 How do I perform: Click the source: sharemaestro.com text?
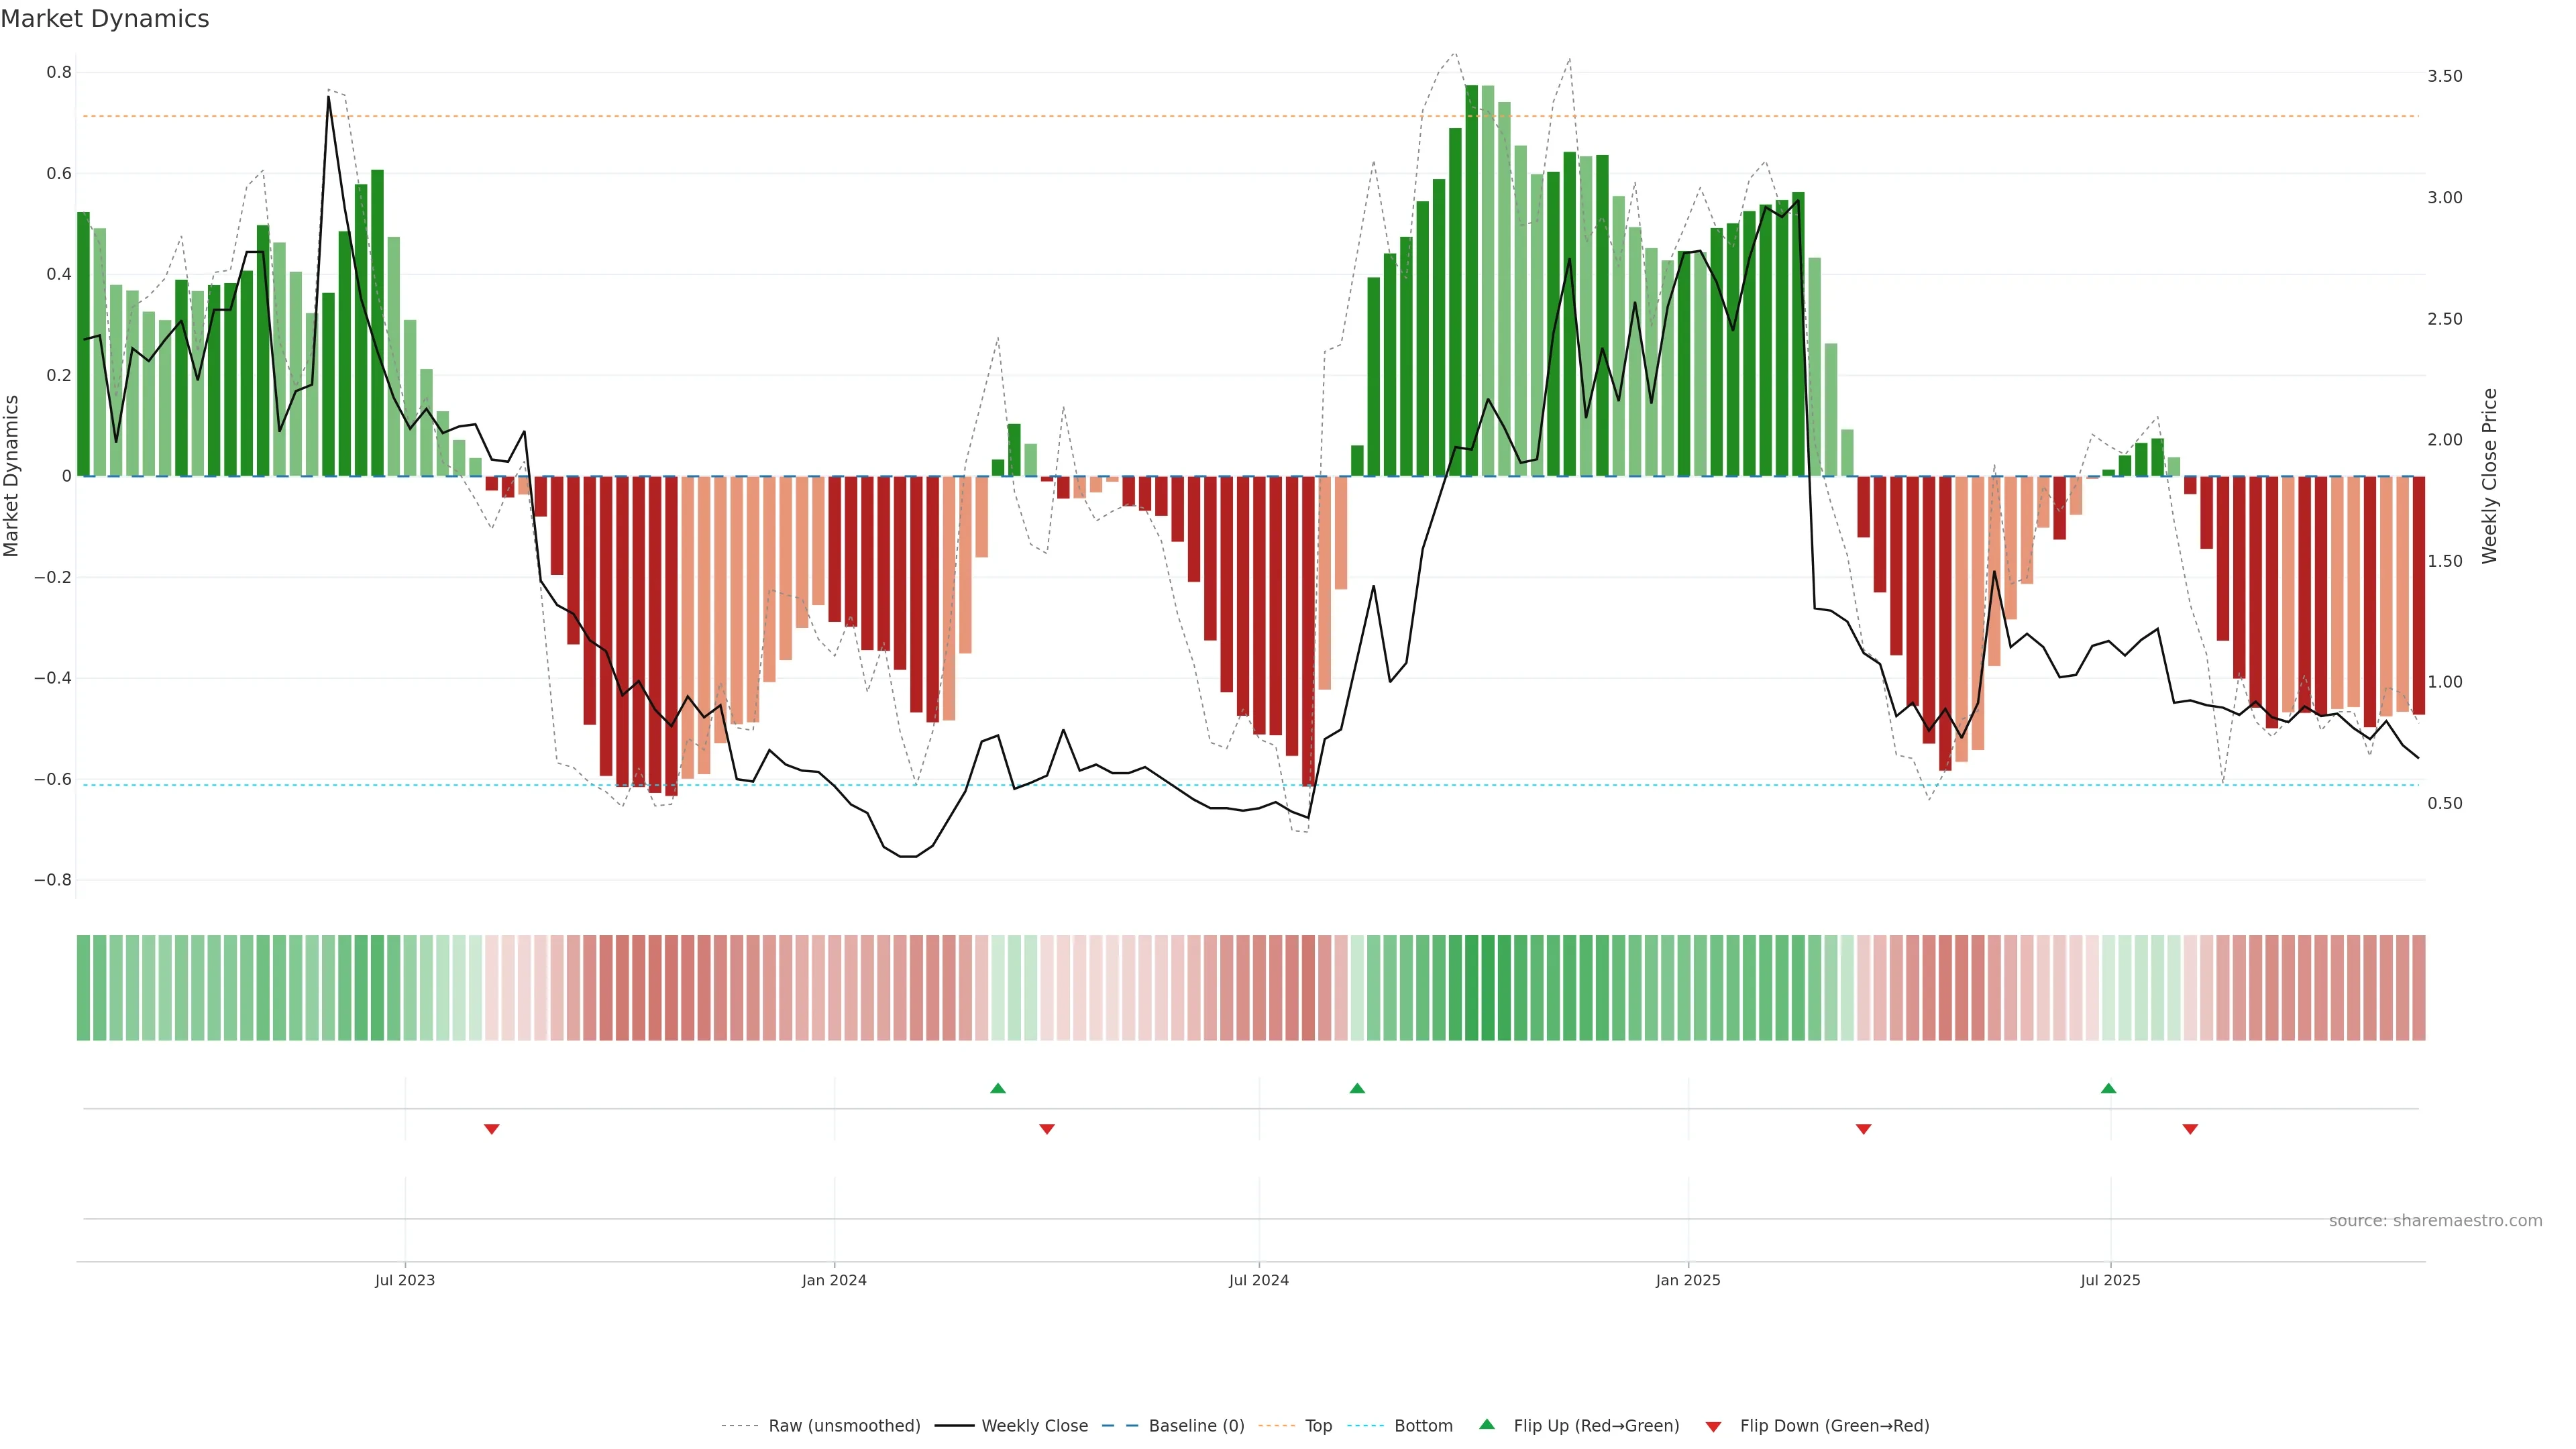coord(2435,1221)
